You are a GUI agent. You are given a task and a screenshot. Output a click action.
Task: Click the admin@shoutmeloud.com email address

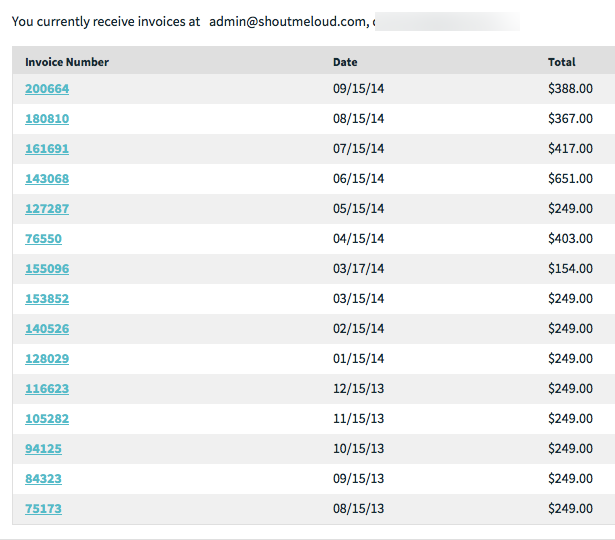[x=289, y=22]
